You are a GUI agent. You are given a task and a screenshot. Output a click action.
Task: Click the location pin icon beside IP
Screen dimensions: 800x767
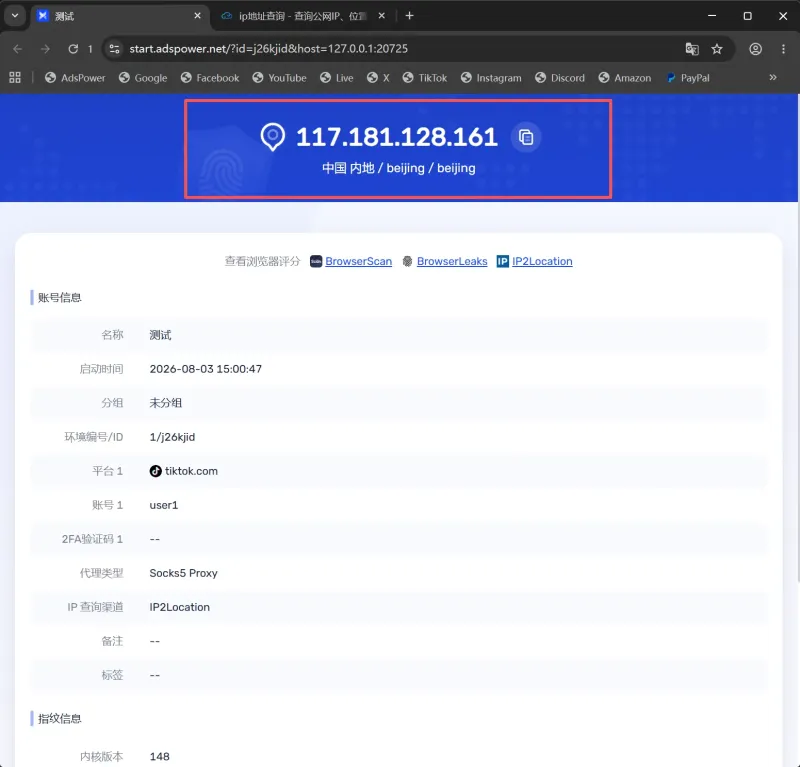(273, 137)
